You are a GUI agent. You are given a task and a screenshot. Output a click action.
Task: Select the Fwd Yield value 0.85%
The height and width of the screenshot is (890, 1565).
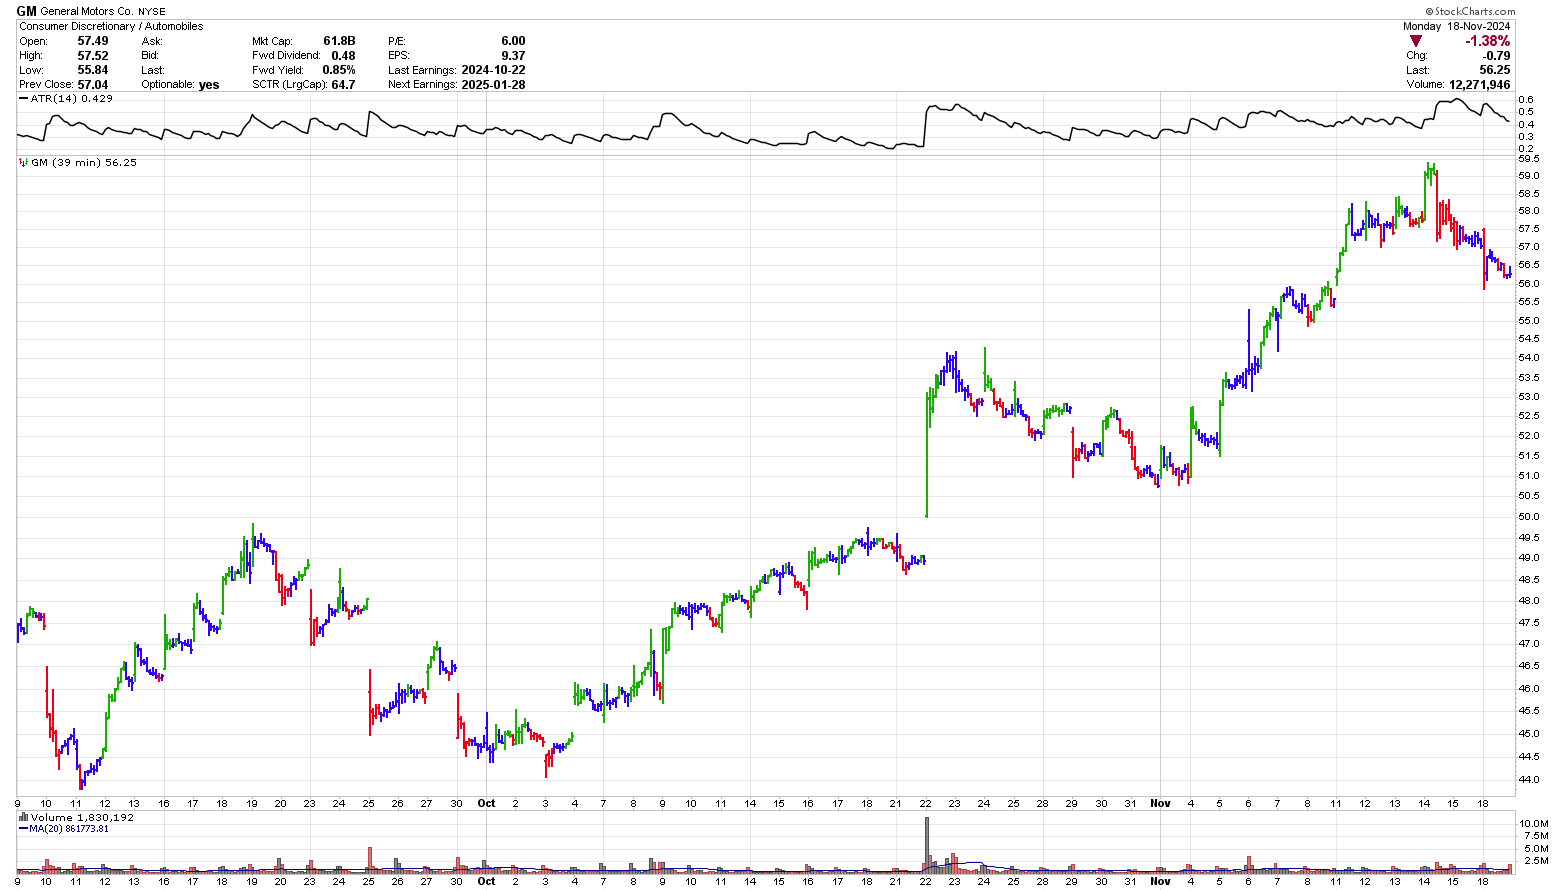click(339, 70)
